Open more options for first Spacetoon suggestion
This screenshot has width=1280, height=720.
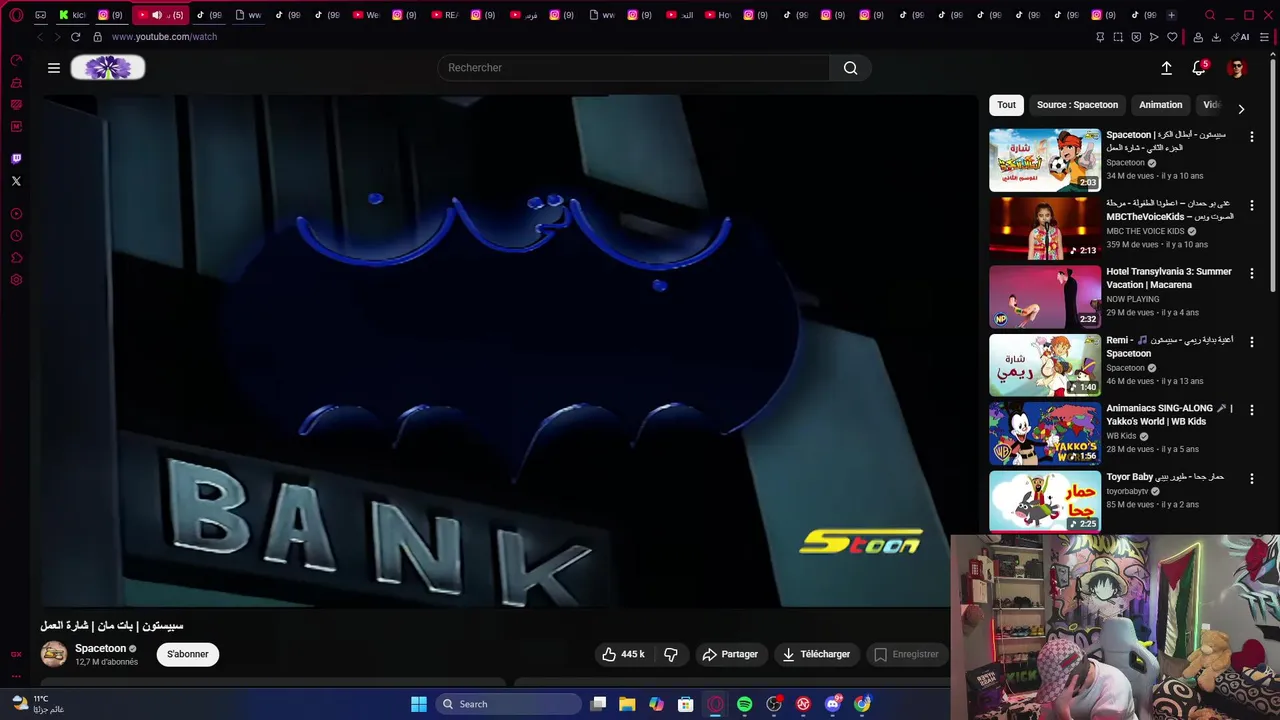click(x=1251, y=137)
